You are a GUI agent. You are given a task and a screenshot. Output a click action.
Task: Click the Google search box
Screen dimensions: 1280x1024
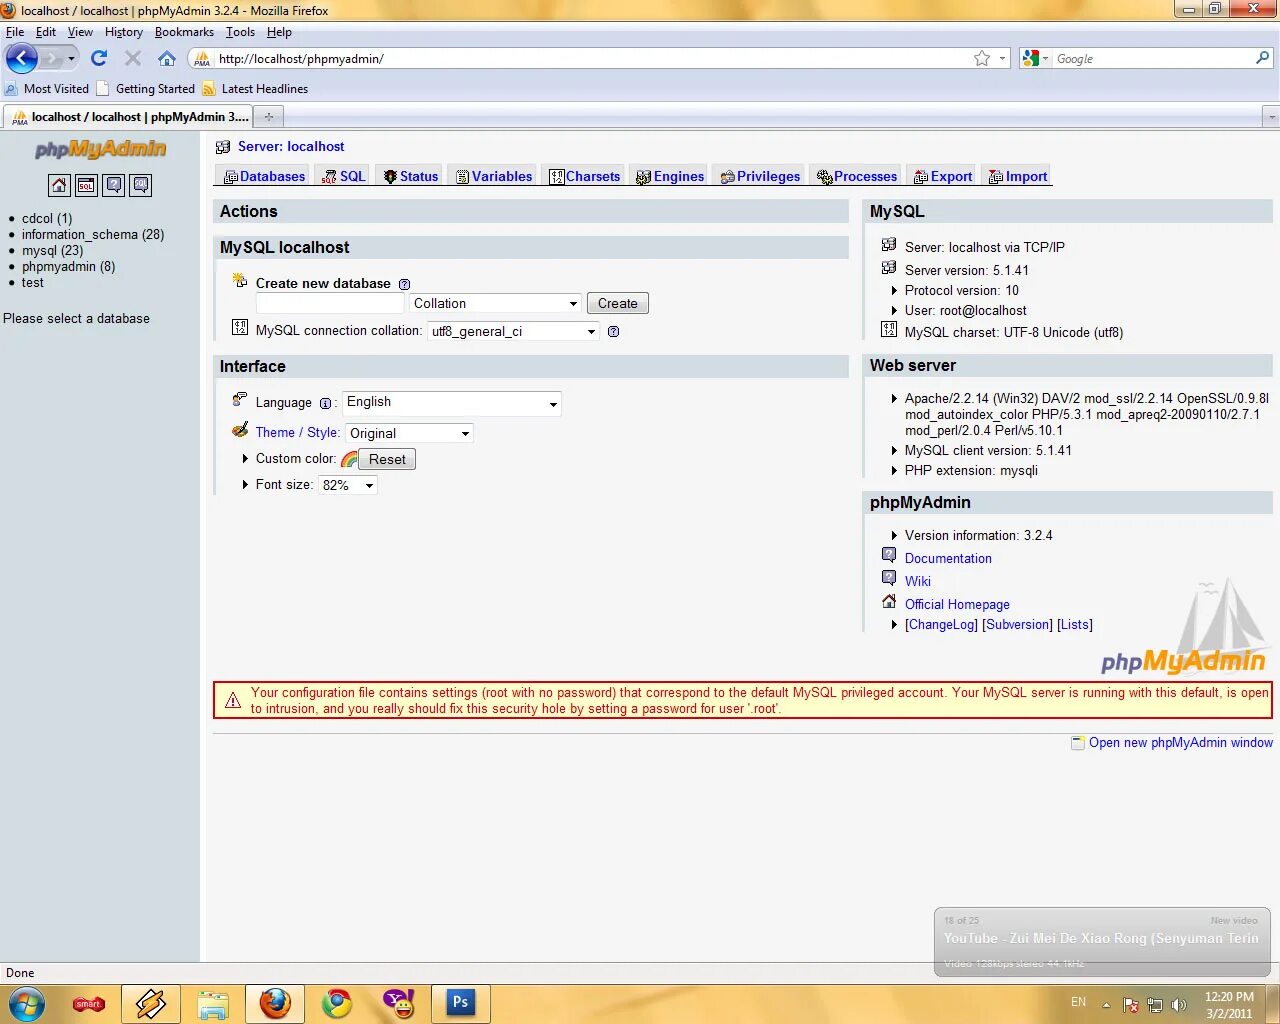tap(1153, 58)
